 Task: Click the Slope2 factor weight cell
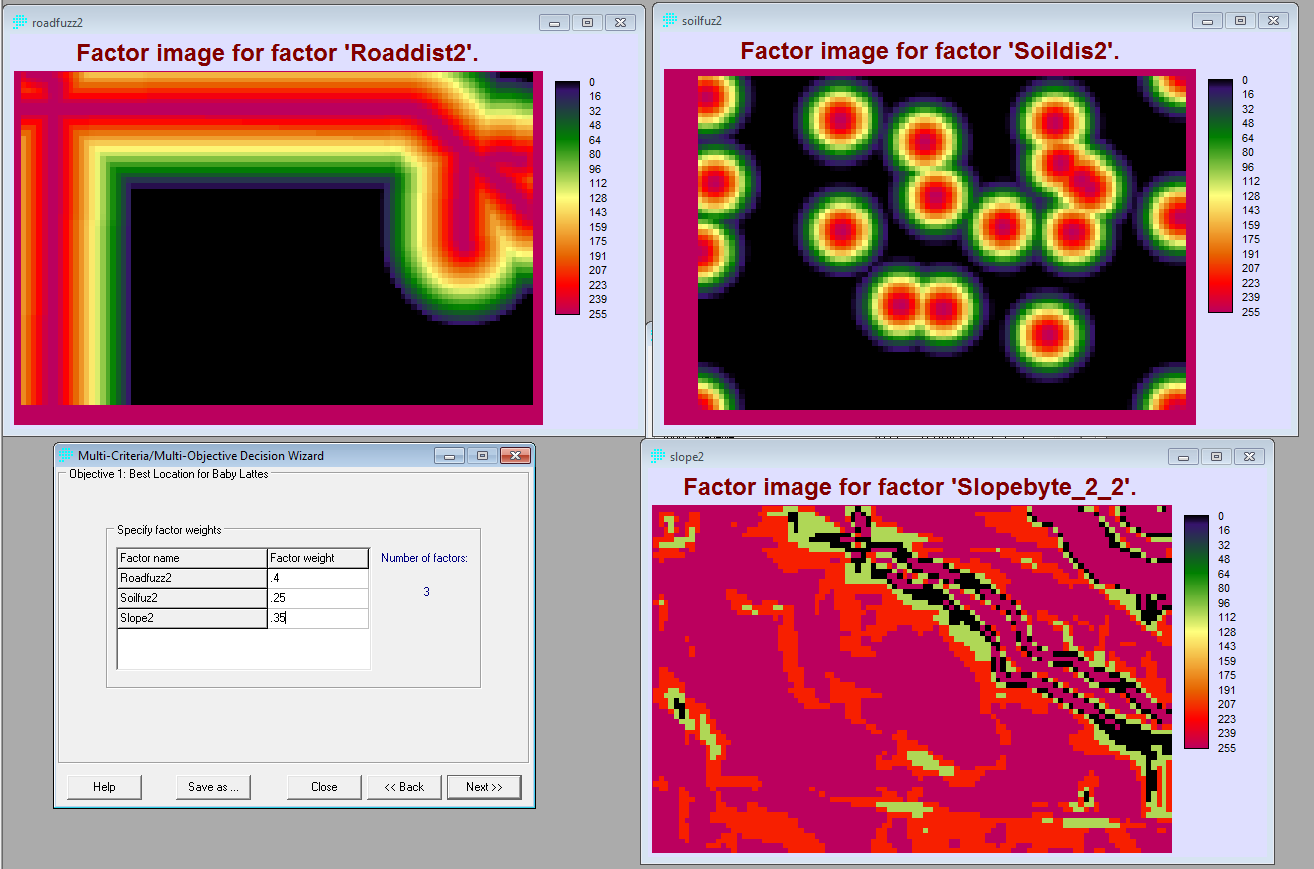tap(317, 618)
